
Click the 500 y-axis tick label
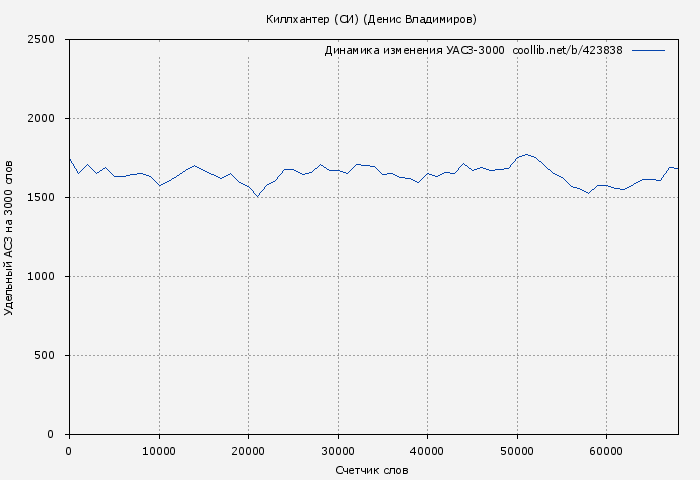[x=50, y=356]
